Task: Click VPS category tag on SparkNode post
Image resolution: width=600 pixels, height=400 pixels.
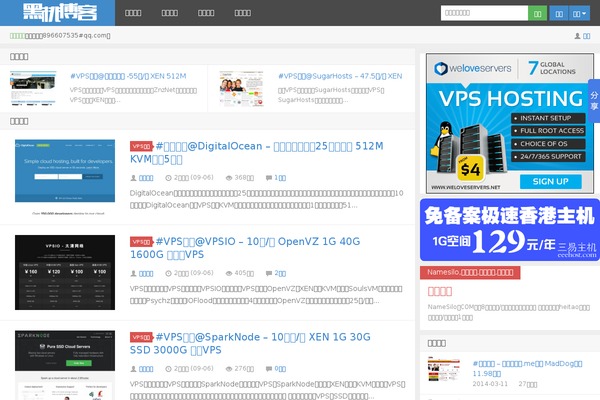Action: [141, 337]
